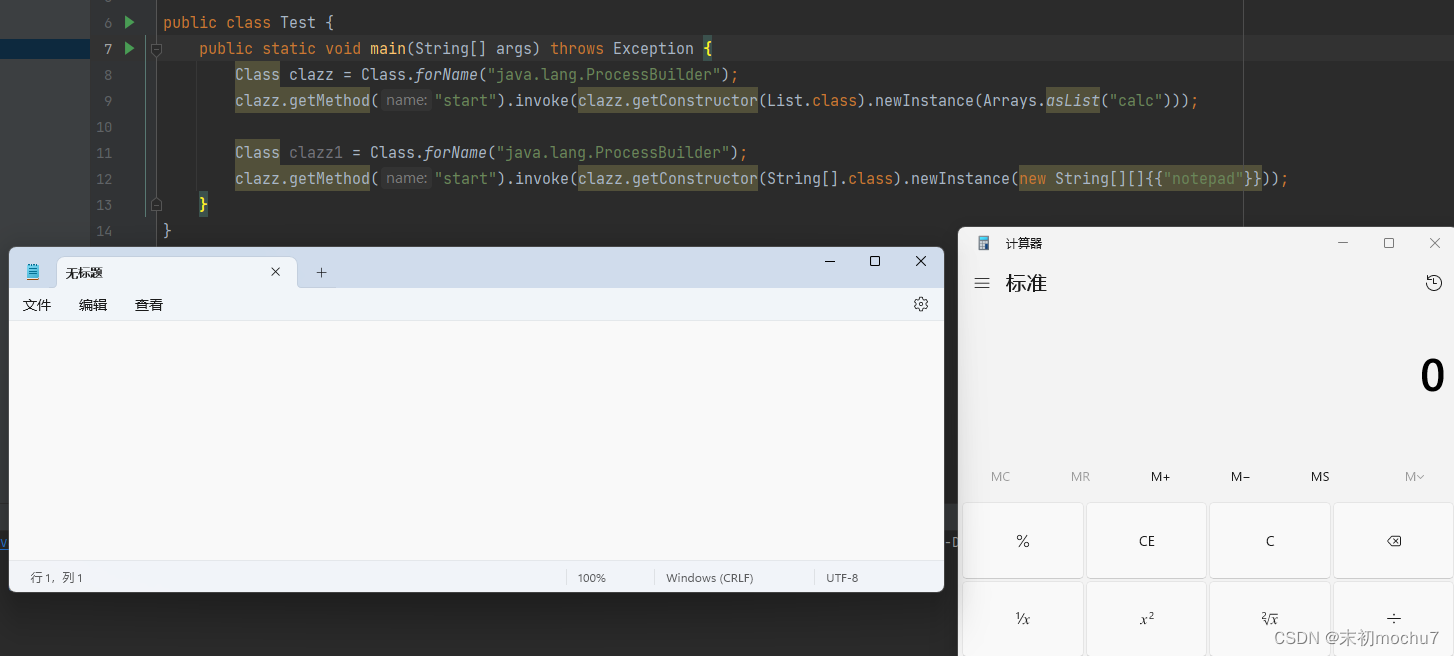The height and width of the screenshot is (656, 1454).
Task: Click the MR memory recall button
Action: pyautogui.click(x=1080, y=477)
